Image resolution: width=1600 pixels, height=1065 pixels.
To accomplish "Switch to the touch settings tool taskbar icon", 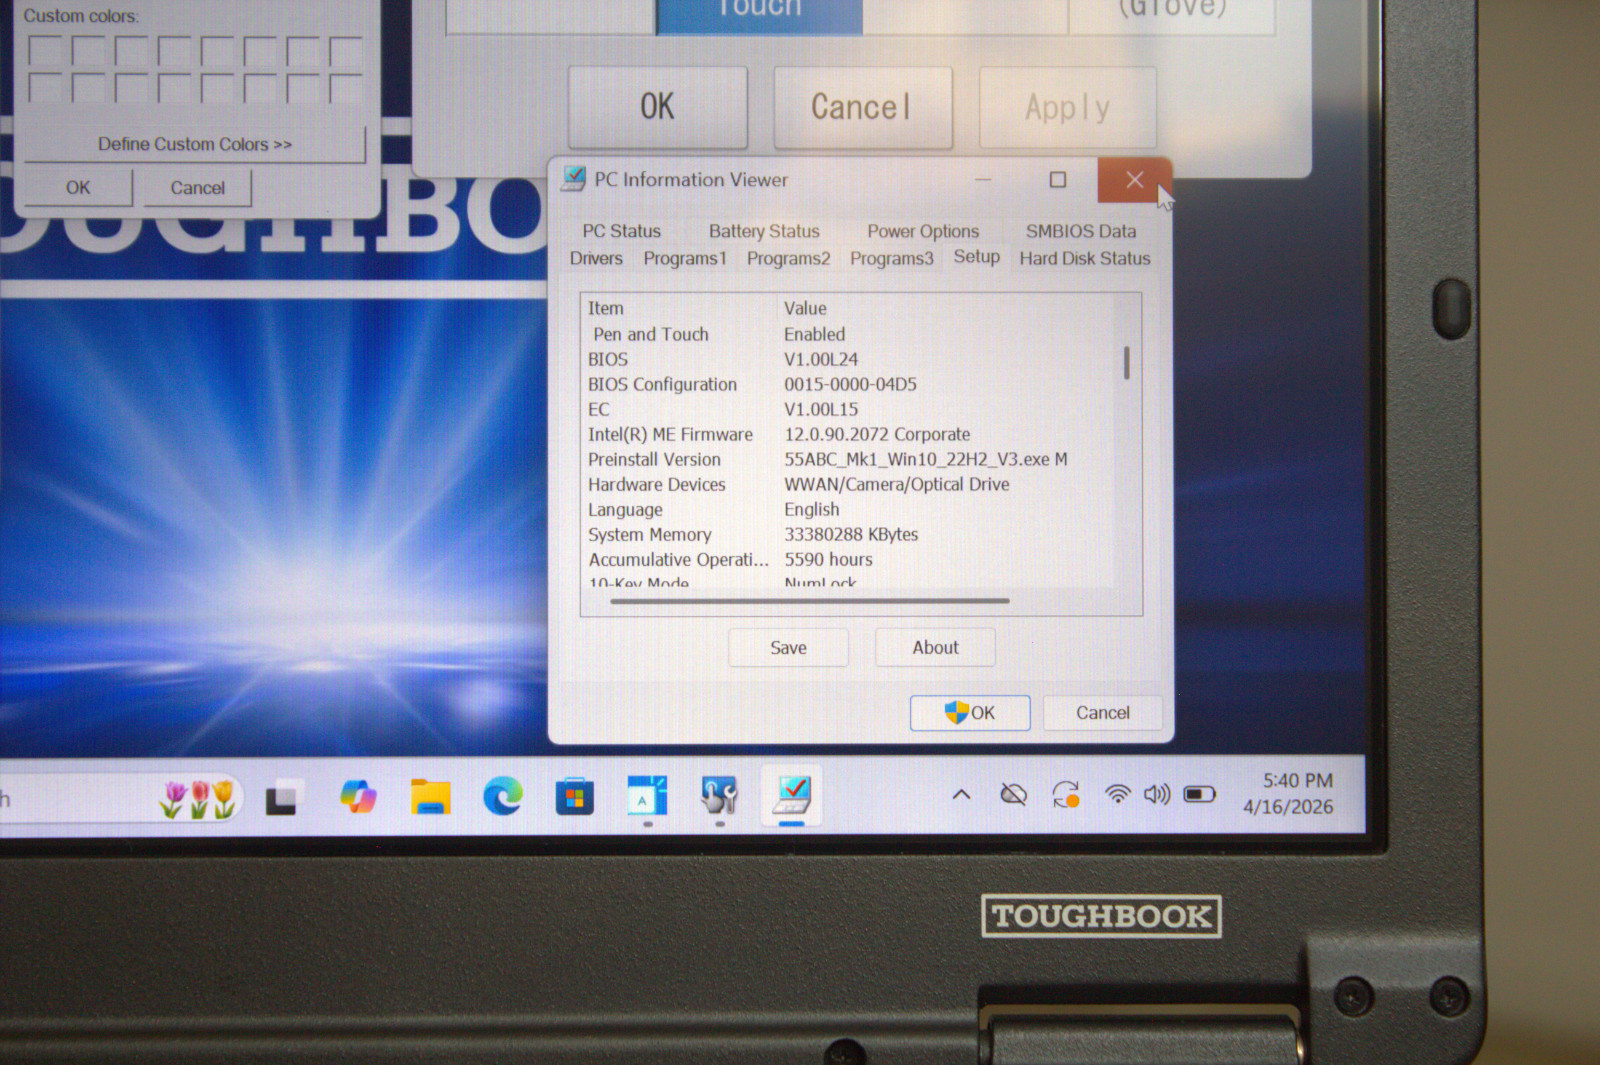I will 719,796.
